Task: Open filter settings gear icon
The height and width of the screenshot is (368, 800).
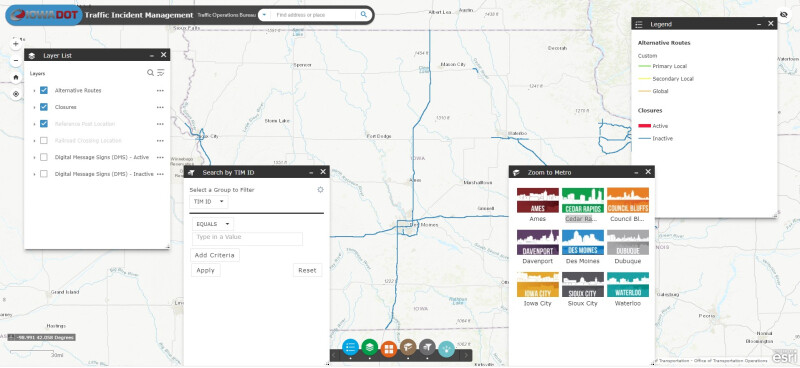Action: pyautogui.click(x=320, y=189)
